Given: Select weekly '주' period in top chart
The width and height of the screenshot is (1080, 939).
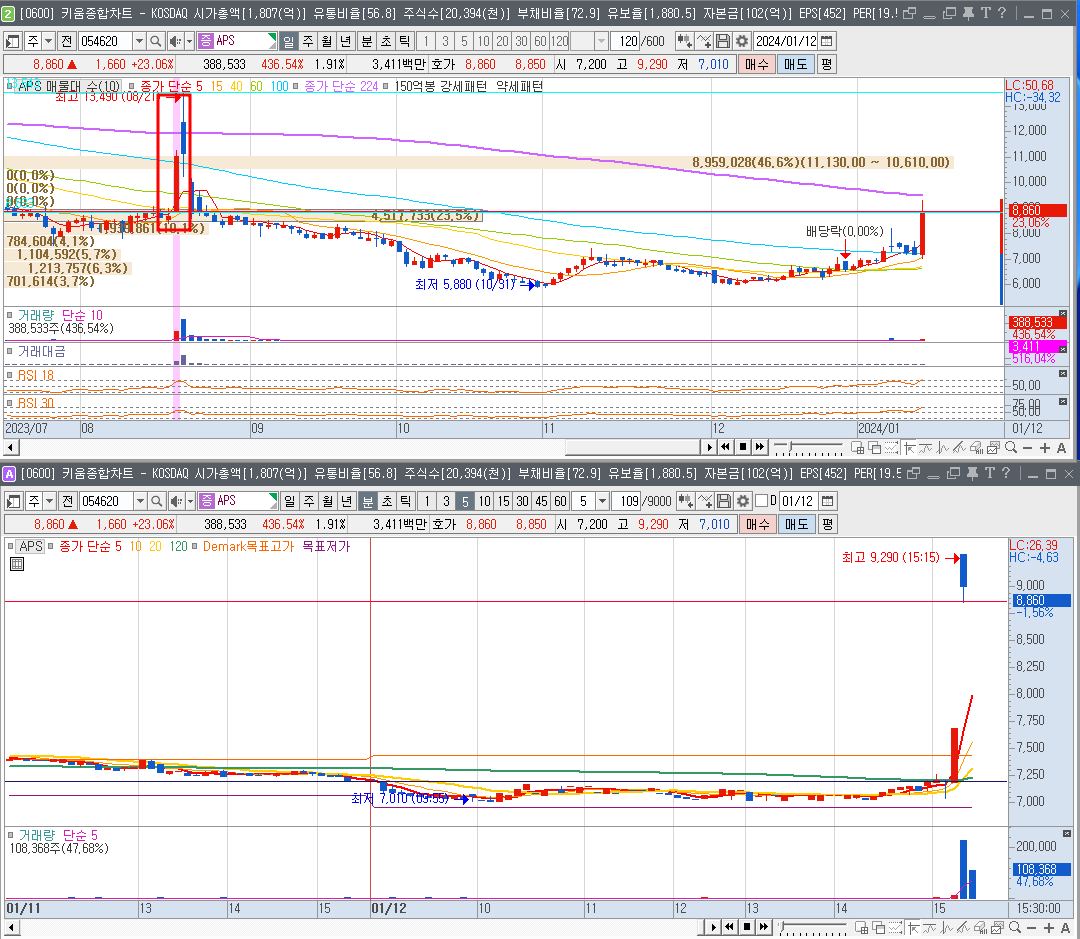Looking at the screenshot, I should point(308,41).
